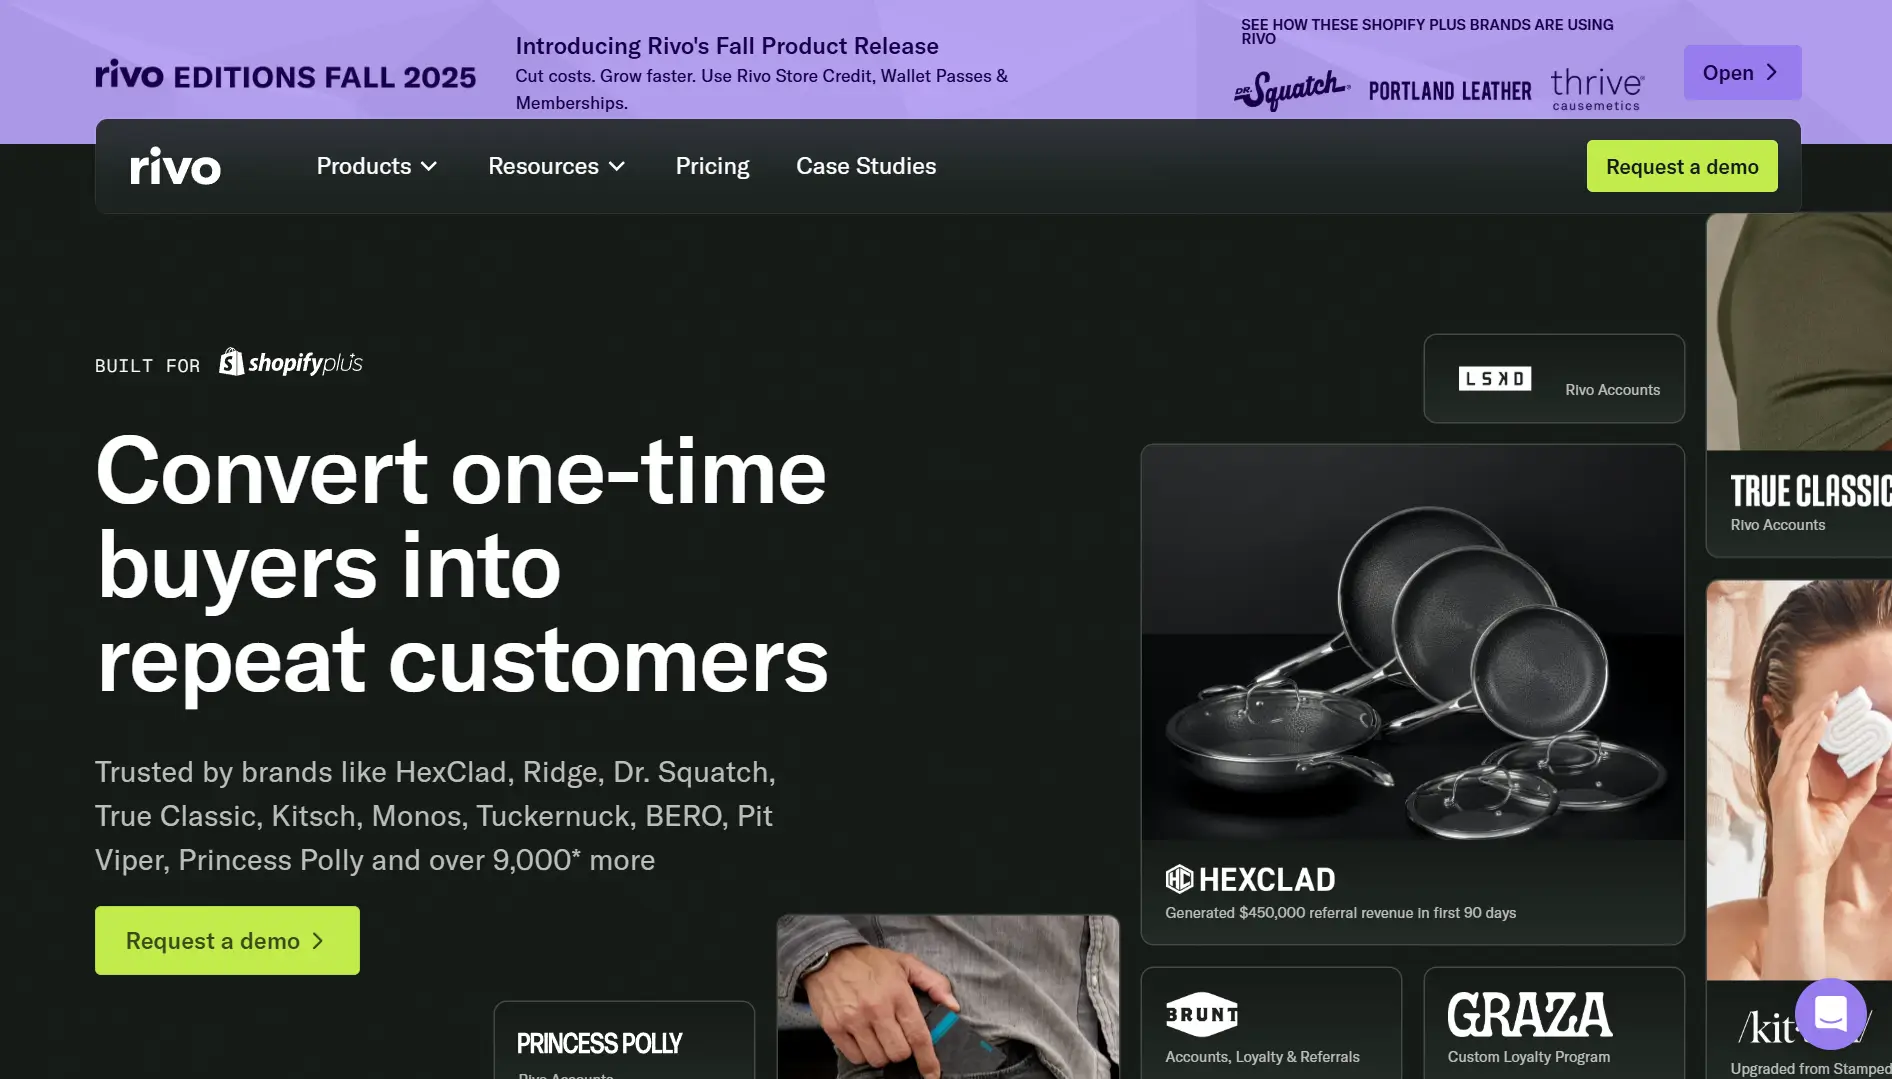The width and height of the screenshot is (1892, 1079).
Task: Open the GRAZA Custom Loyalty Program card
Action: coord(1554,1023)
